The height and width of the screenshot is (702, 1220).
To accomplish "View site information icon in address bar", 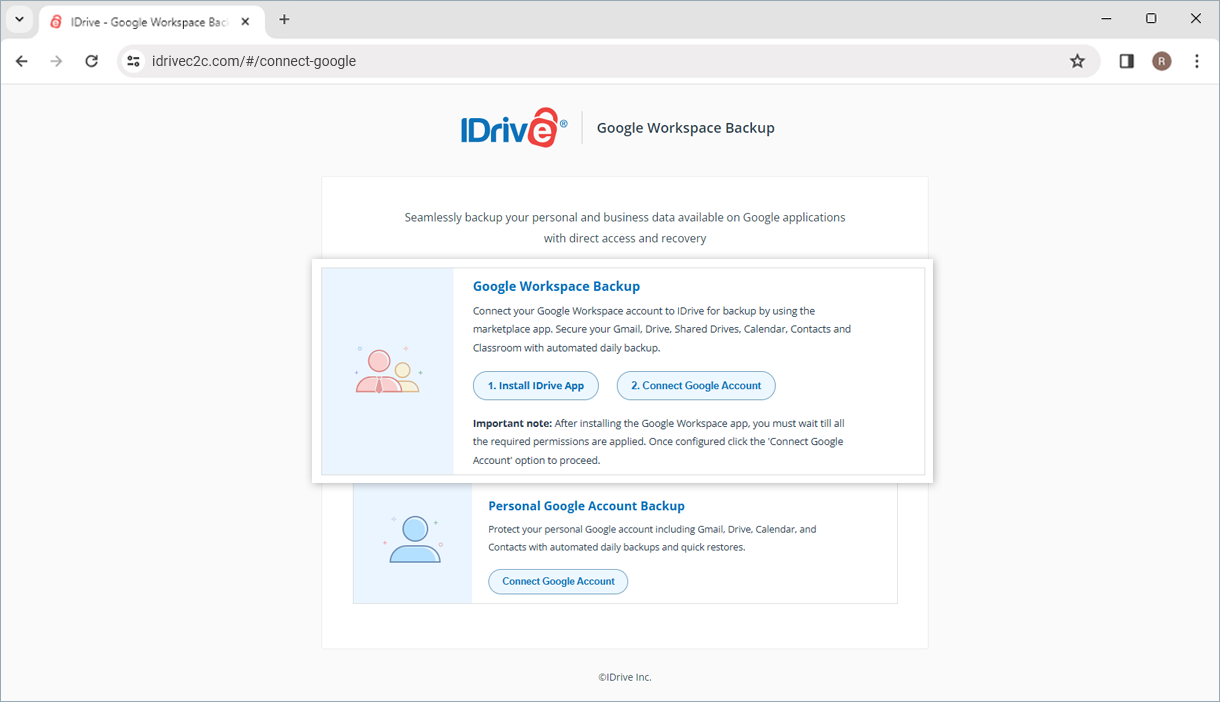I will (133, 61).
